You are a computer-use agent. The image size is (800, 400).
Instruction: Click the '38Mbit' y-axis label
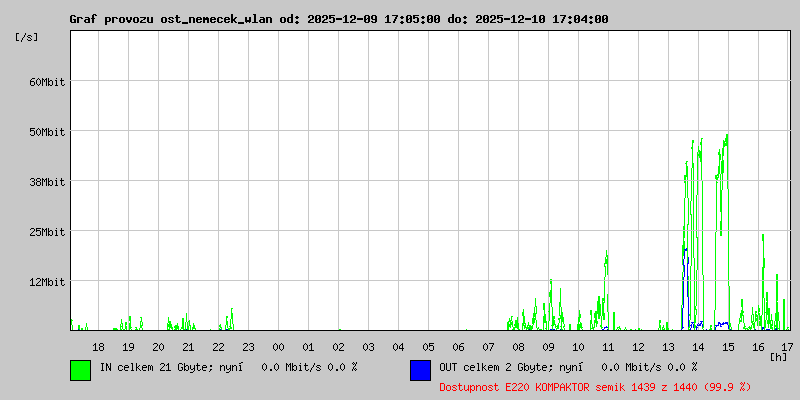point(47,182)
